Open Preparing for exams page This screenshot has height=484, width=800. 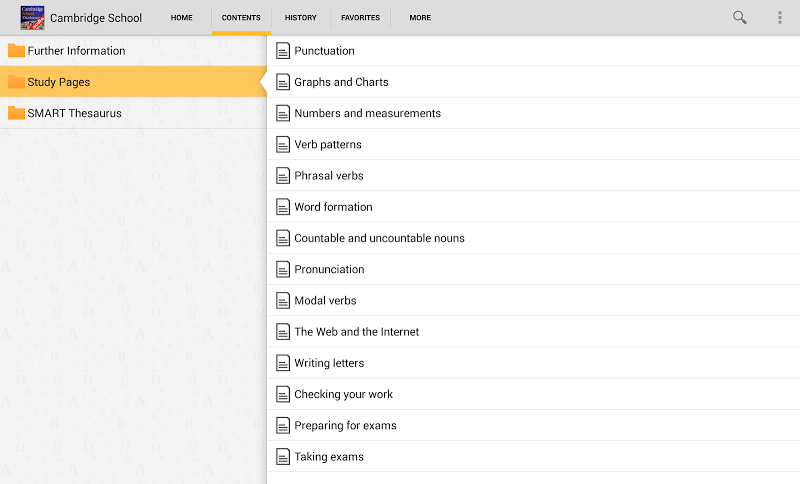pyautogui.click(x=345, y=426)
